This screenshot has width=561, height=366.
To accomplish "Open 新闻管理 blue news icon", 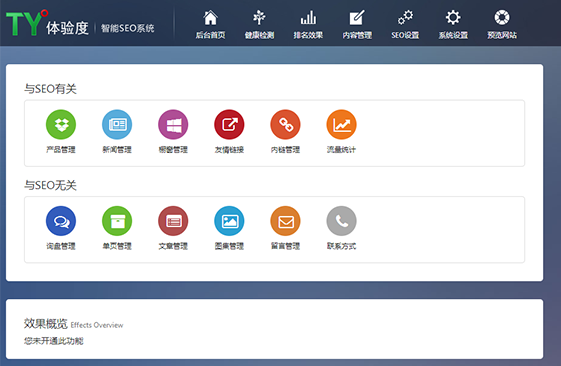I will click(x=117, y=124).
